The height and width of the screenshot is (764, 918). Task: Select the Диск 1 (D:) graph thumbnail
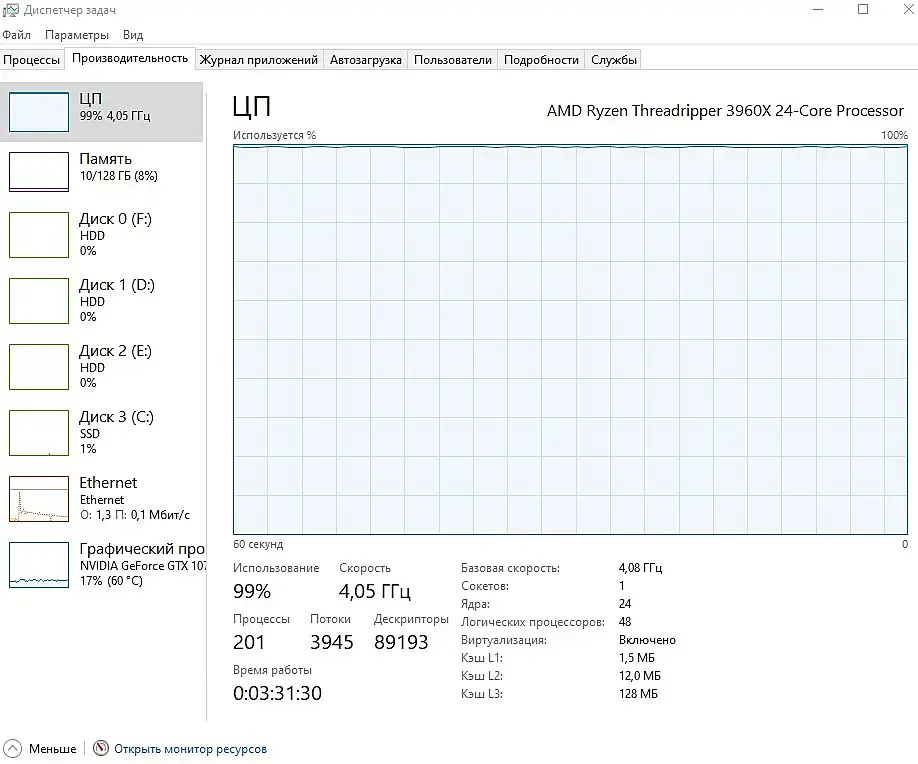39,301
